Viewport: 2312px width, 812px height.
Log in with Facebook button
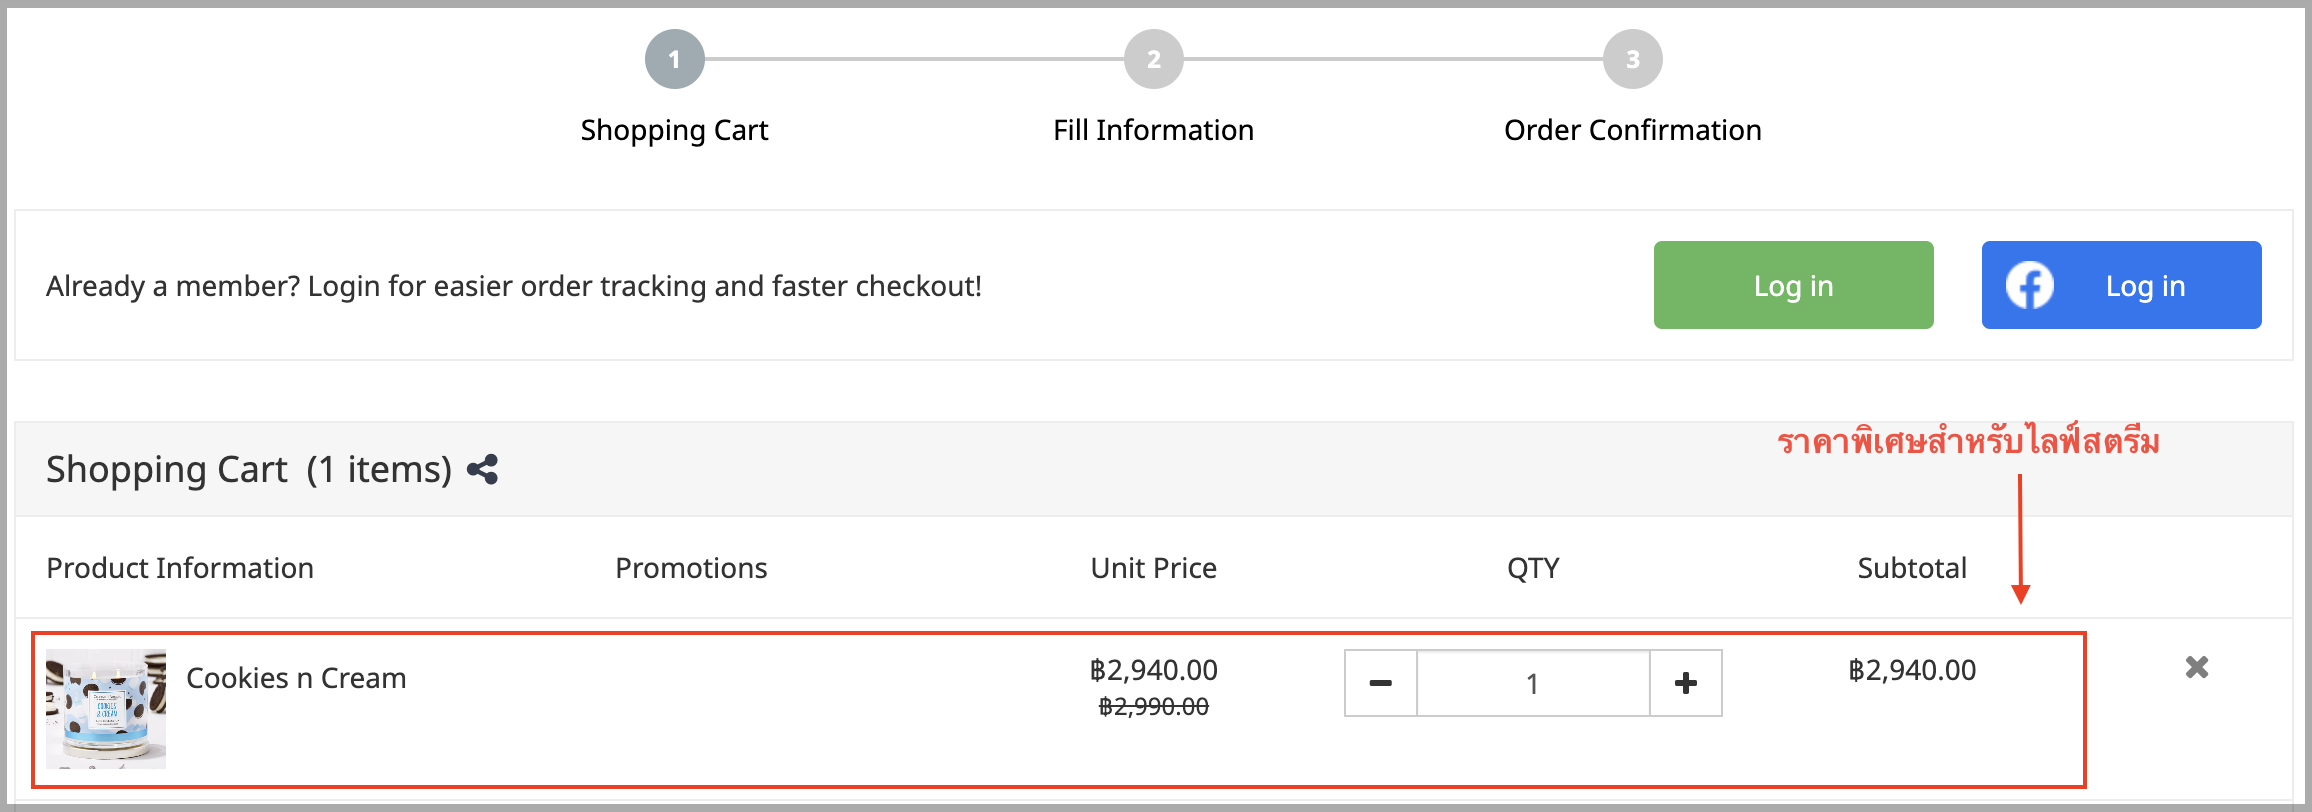tap(2122, 285)
